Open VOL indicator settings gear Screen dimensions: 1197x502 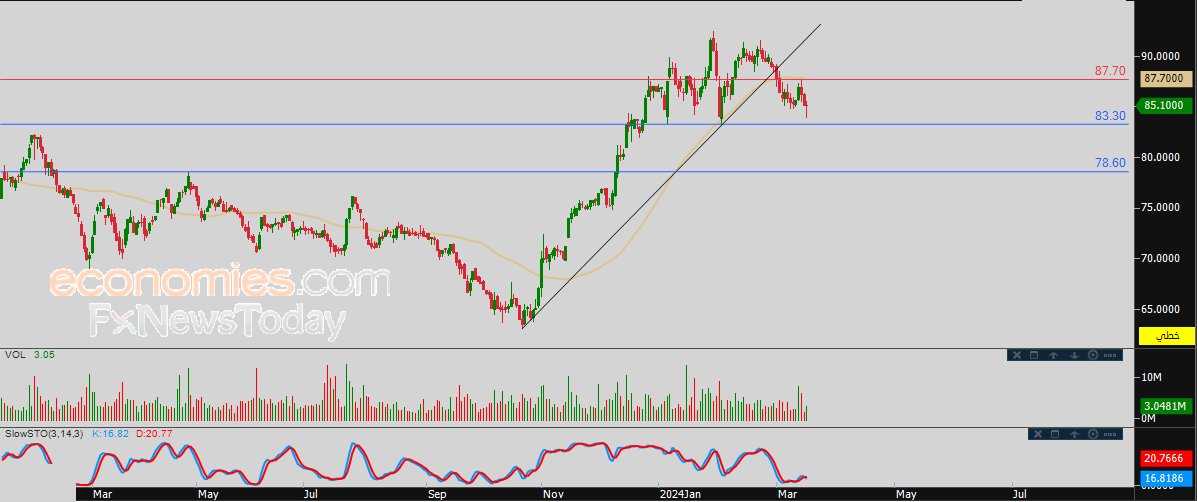point(1092,355)
